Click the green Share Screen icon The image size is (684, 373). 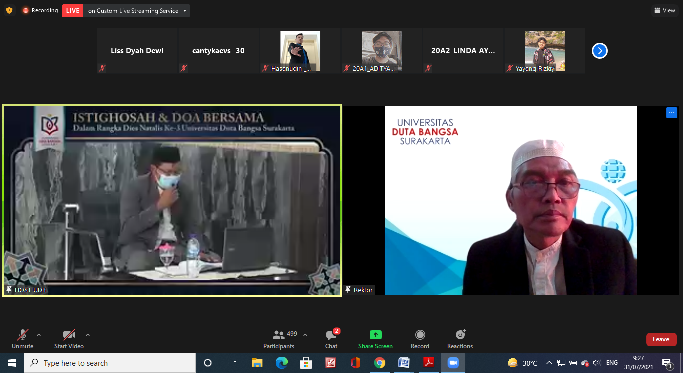pyautogui.click(x=376, y=335)
